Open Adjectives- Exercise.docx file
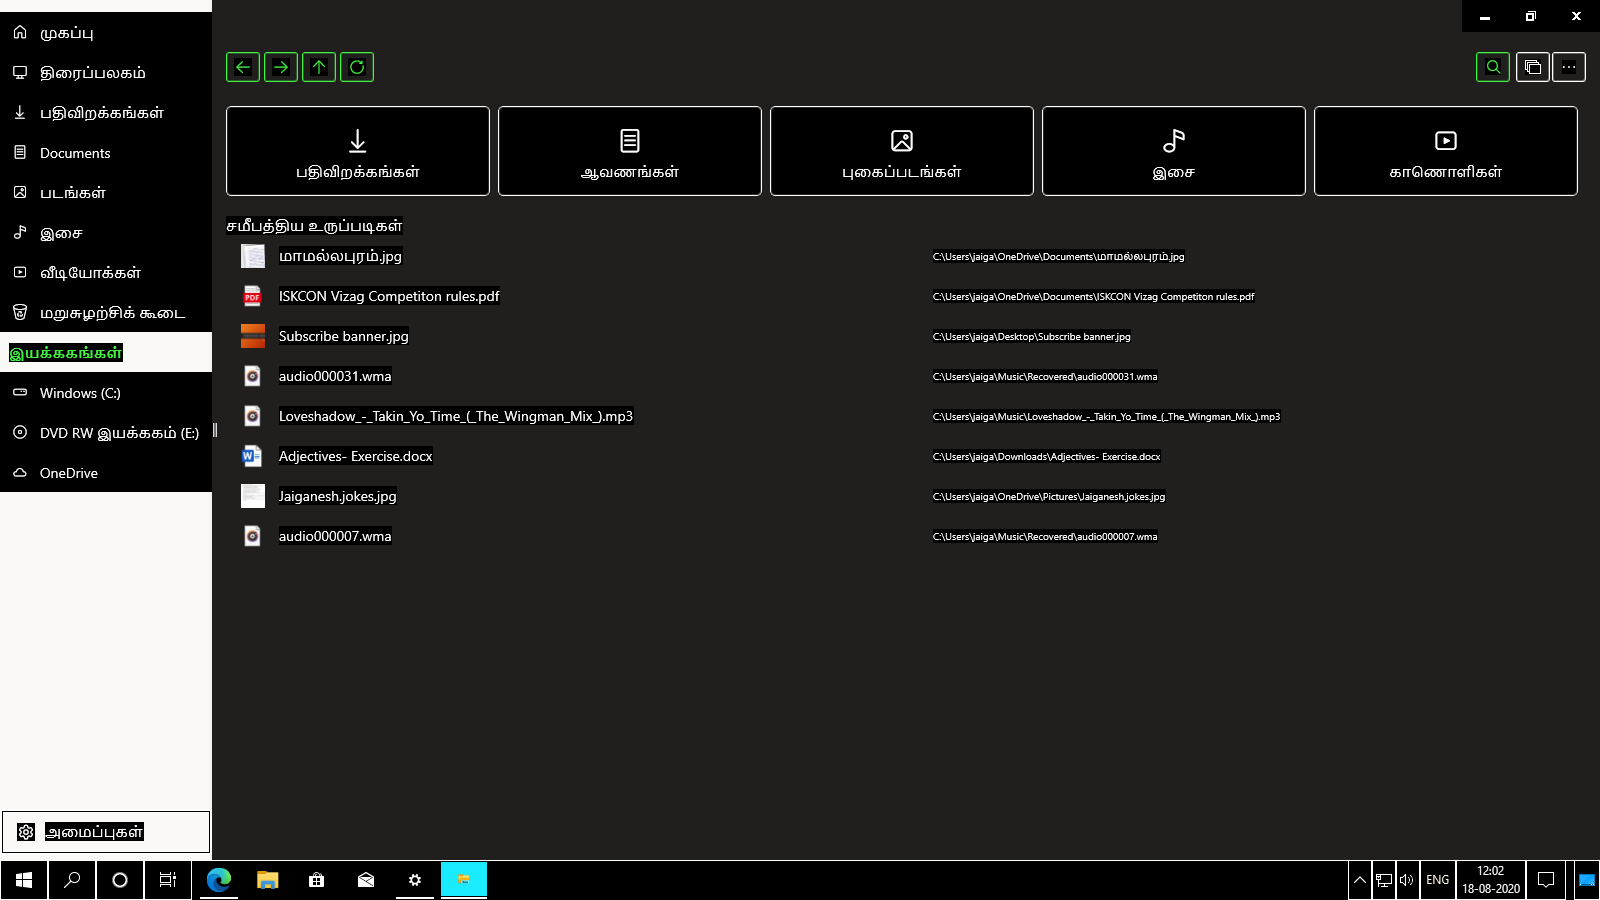The width and height of the screenshot is (1600, 900). pos(355,456)
